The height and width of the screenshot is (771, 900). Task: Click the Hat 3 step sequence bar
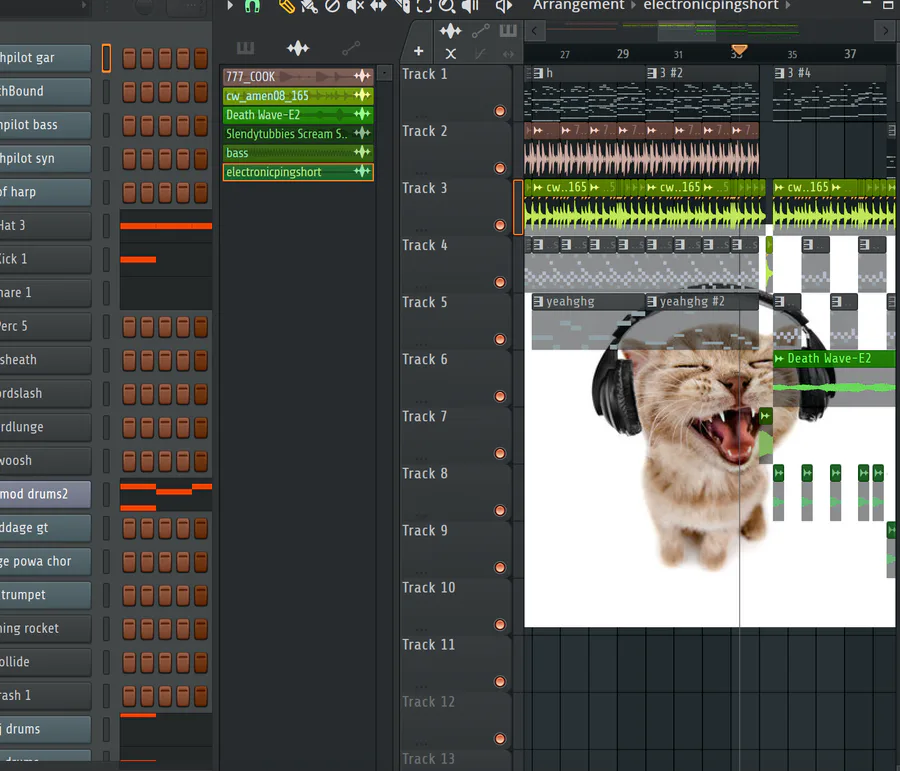[166, 226]
